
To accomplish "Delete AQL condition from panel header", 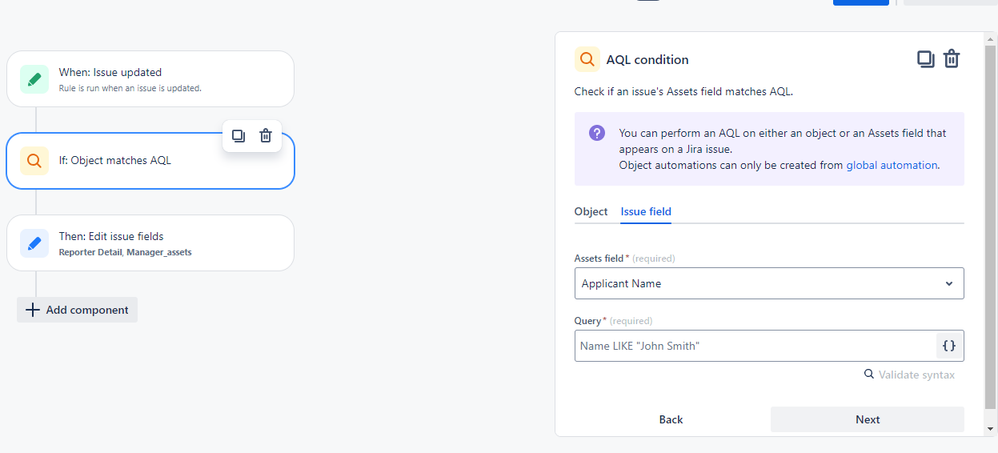I will (x=952, y=59).
